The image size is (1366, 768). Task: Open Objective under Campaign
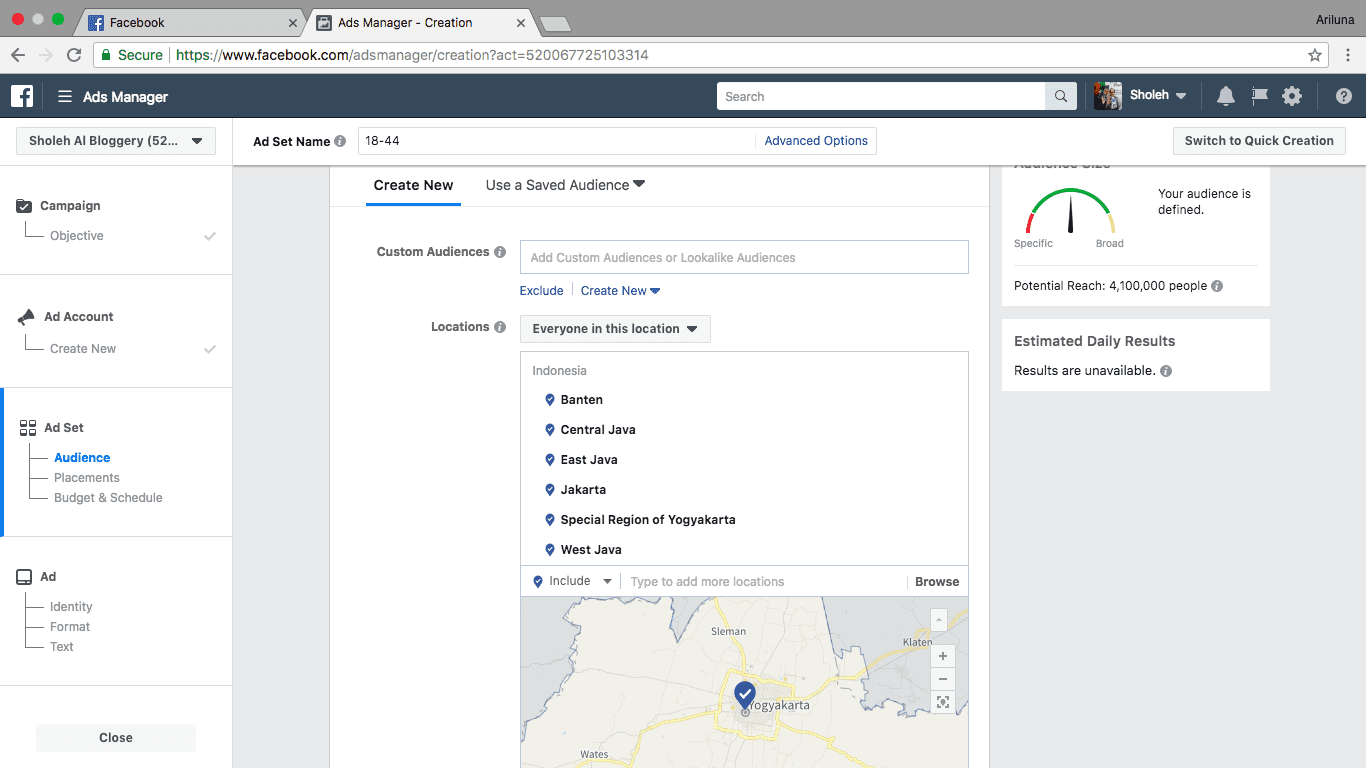point(77,236)
